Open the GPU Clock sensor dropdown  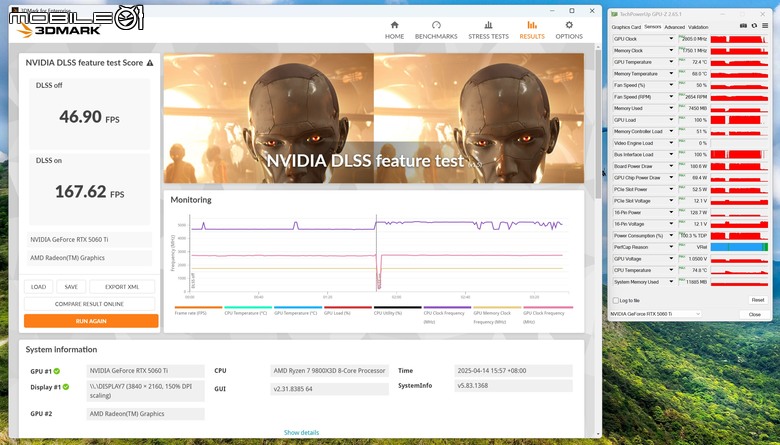tap(671, 39)
